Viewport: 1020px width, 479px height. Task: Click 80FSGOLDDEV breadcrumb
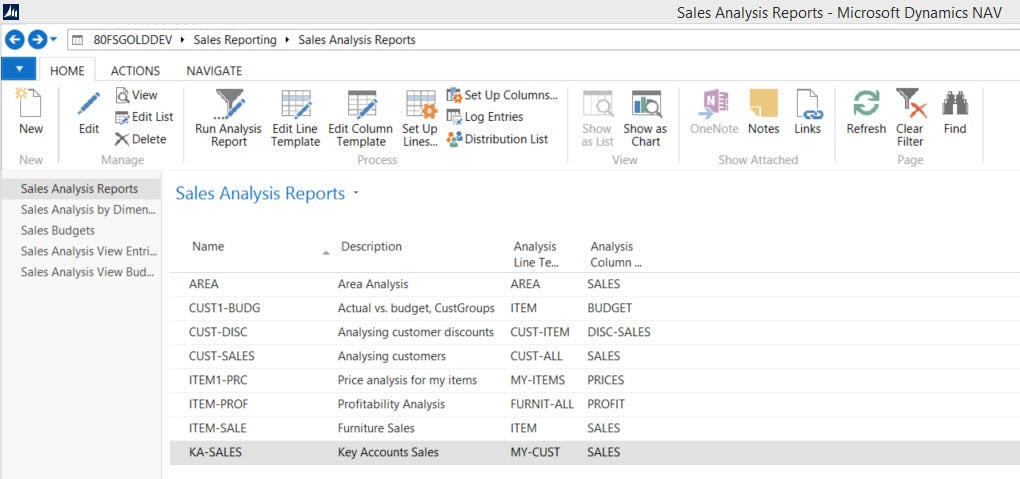133,40
